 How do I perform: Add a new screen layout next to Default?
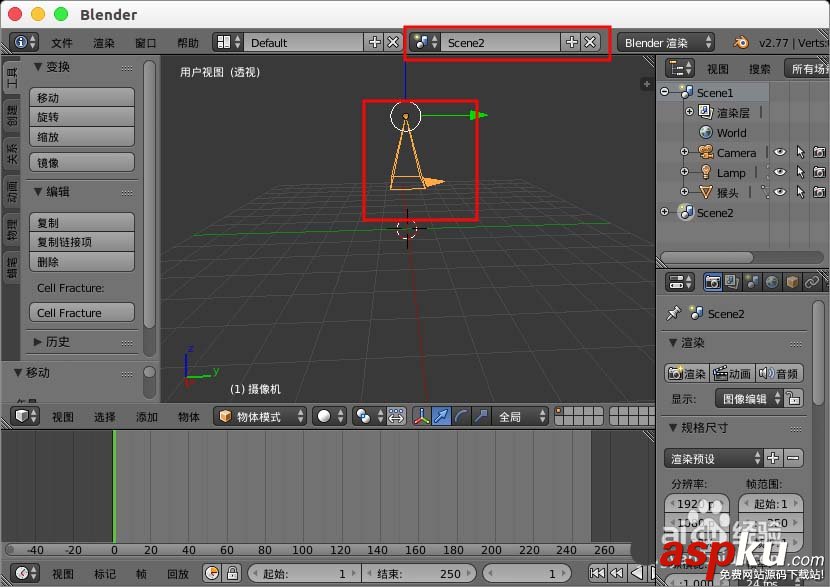374,42
